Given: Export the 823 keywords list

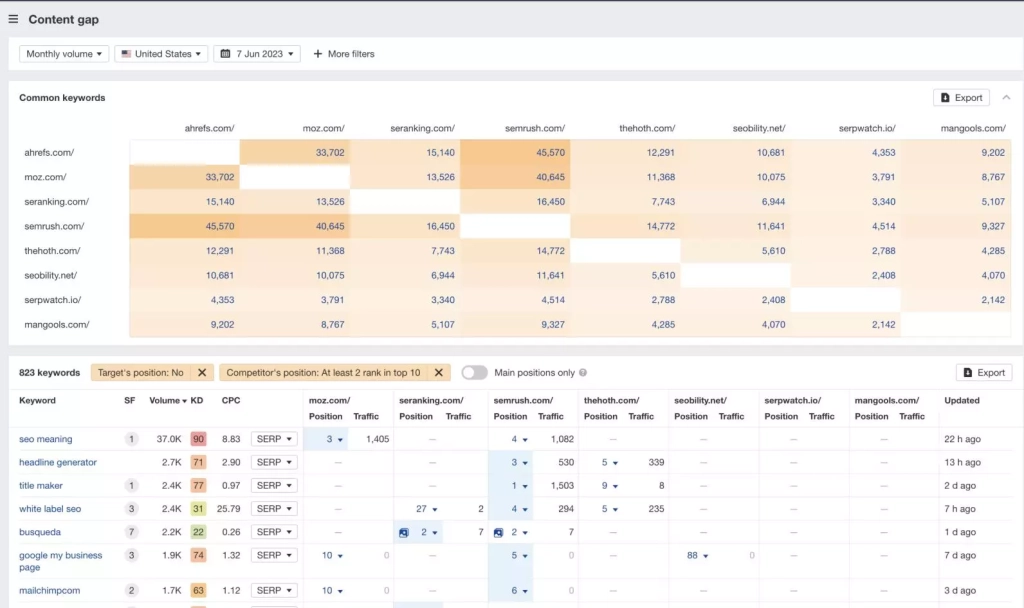Looking at the screenshot, I should (984, 372).
